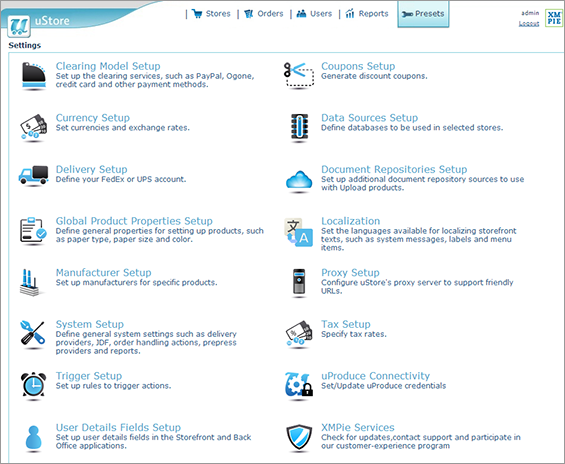Open the Proxy Setup link
The width and height of the screenshot is (565, 464).
pos(350,272)
